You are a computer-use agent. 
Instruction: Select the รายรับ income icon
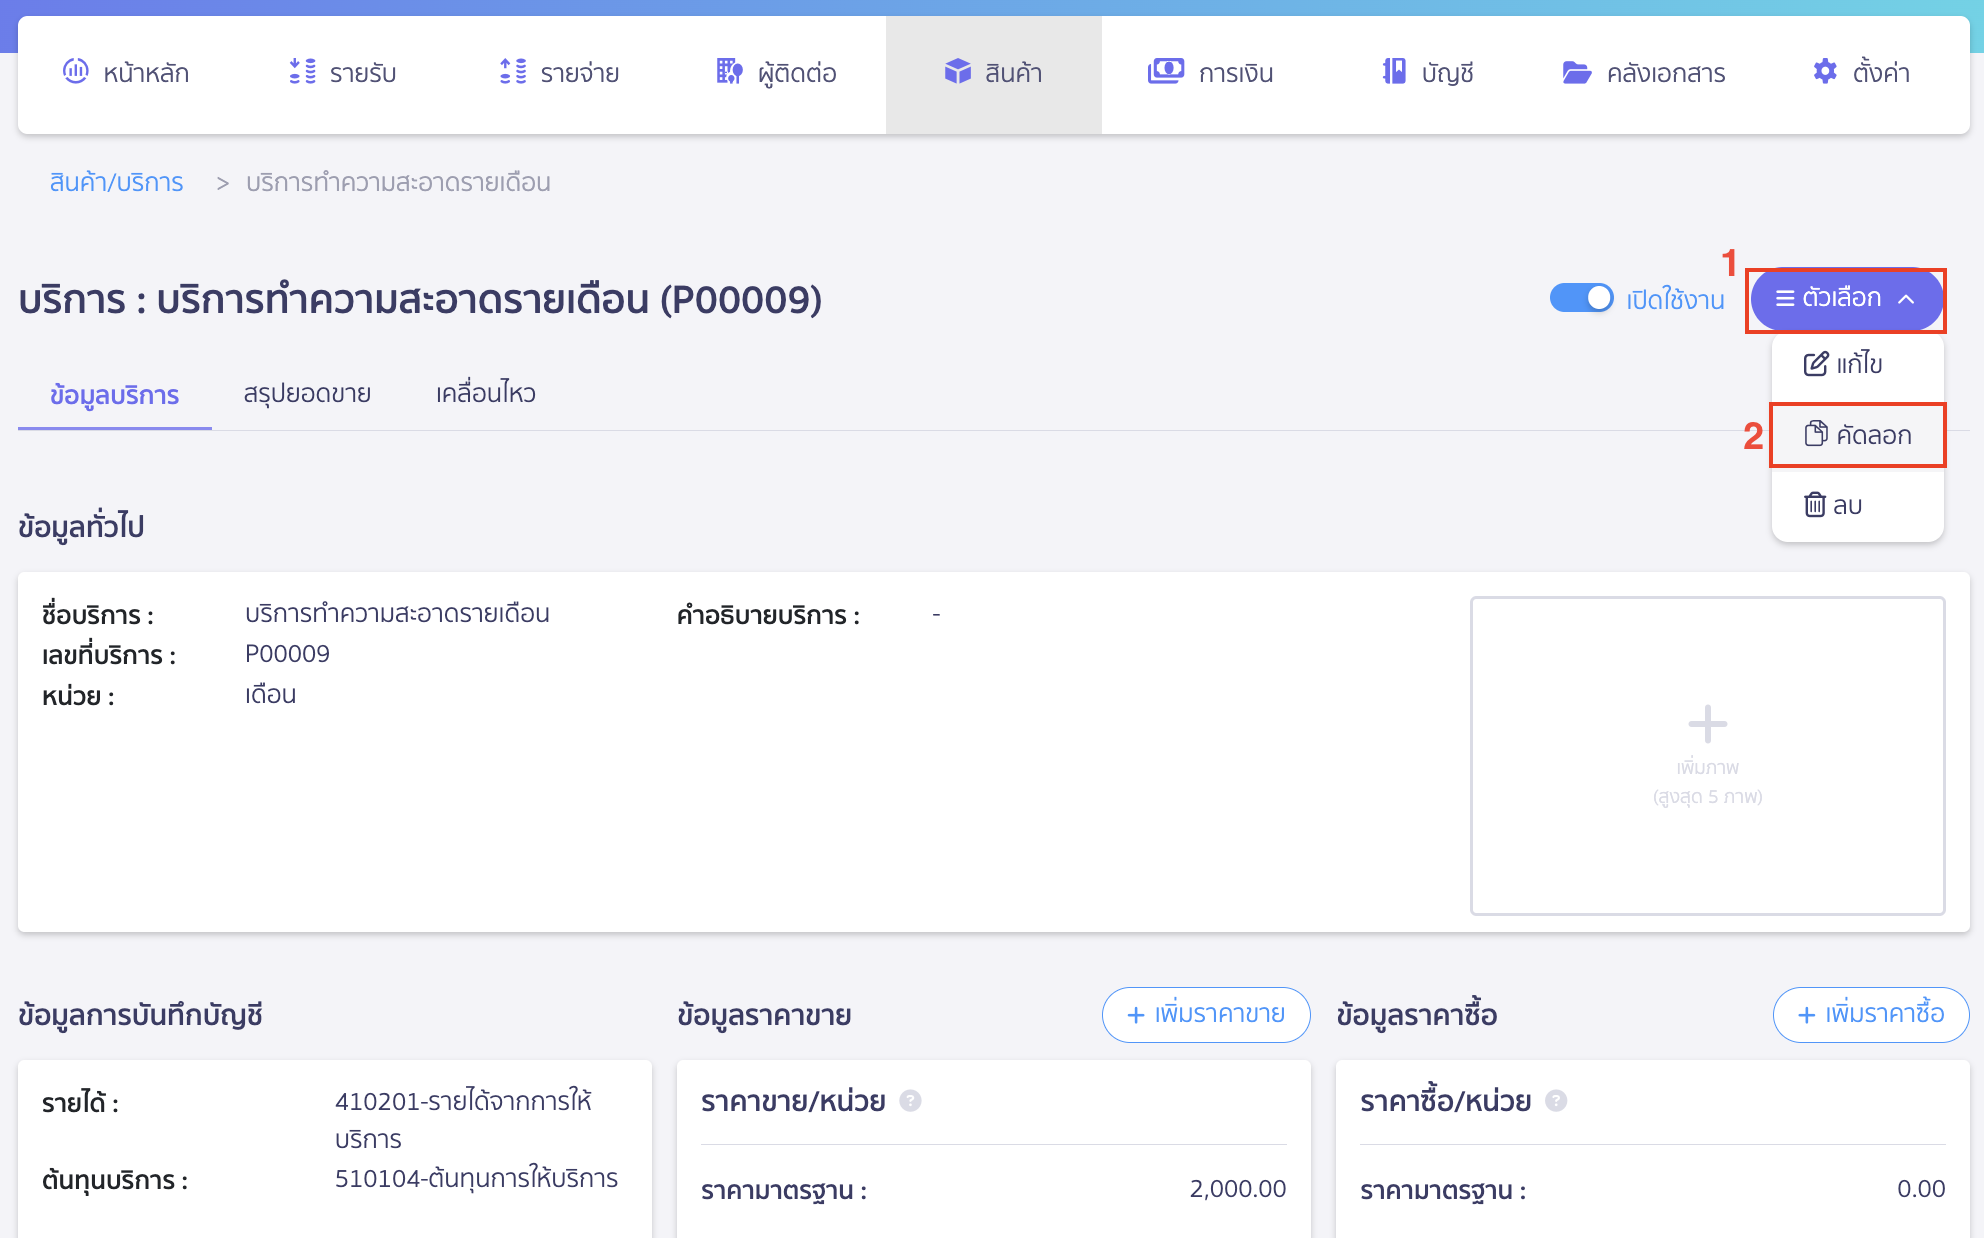point(299,72)
